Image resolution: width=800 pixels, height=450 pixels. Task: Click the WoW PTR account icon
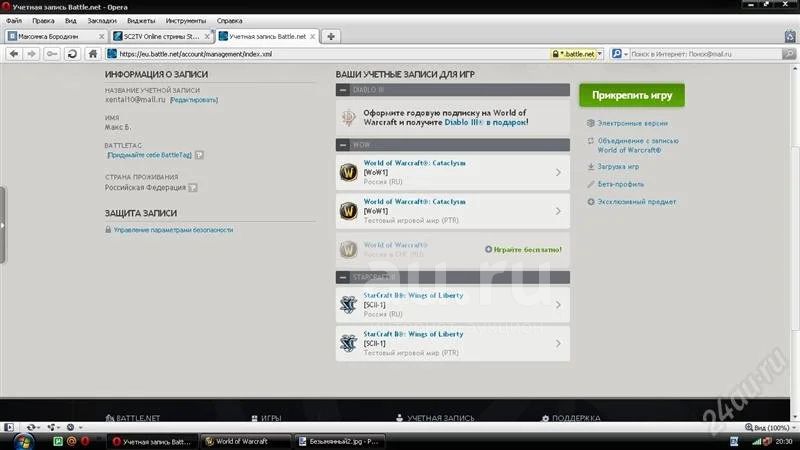pos(348,211)
